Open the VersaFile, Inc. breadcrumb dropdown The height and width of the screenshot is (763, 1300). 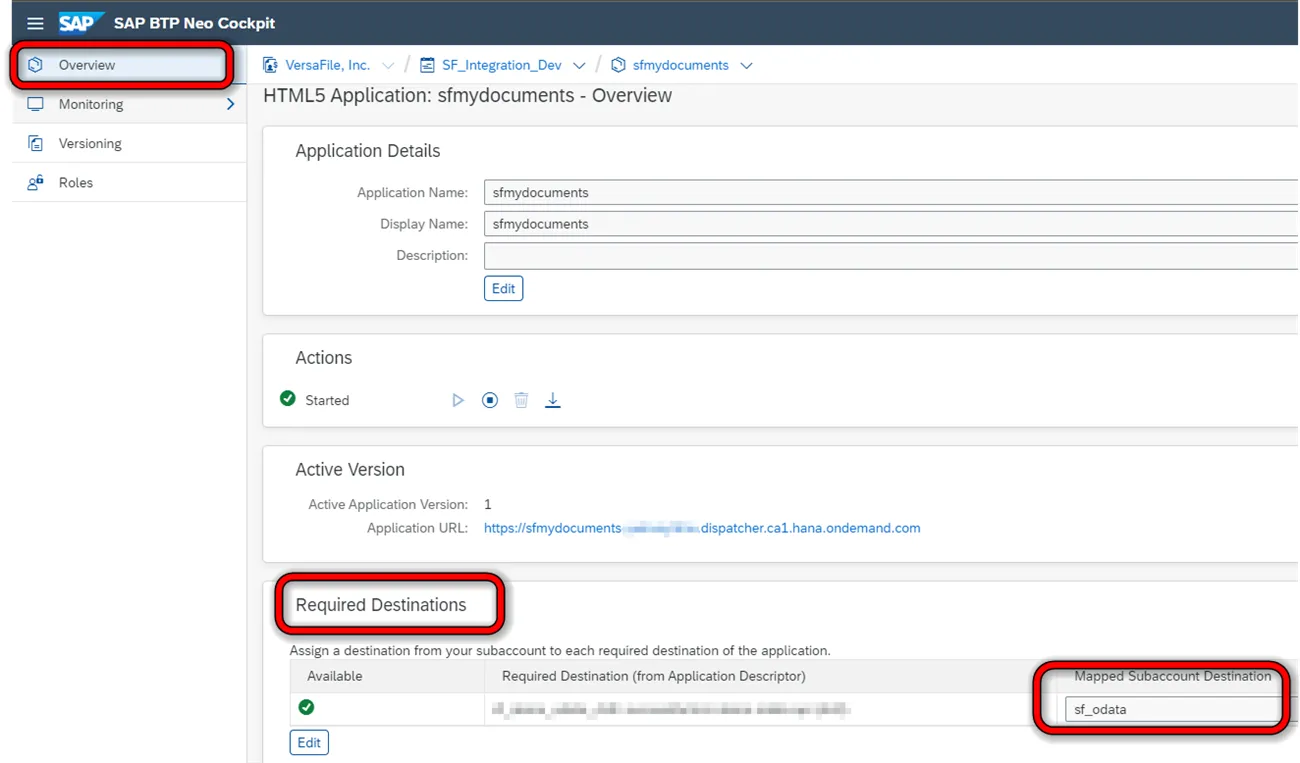point(388,66)
